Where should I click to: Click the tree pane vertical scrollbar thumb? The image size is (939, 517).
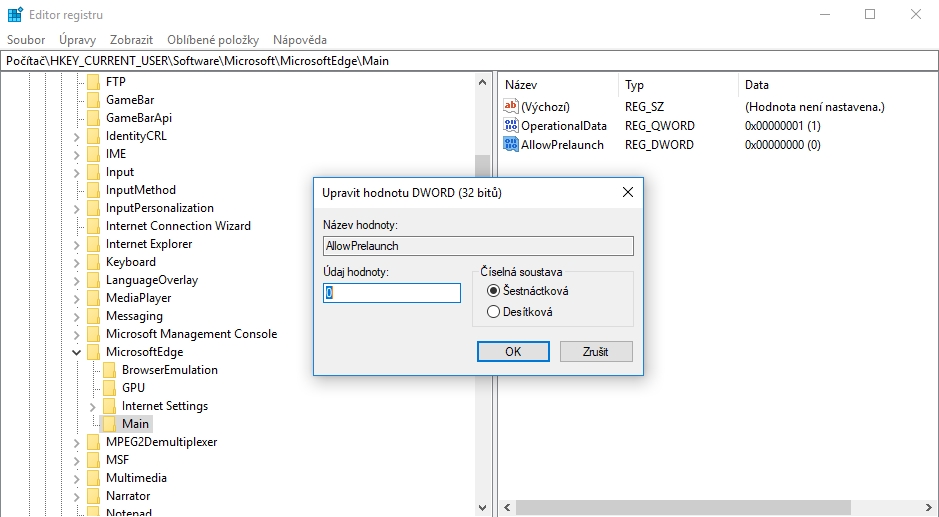[x=483, y=166]
